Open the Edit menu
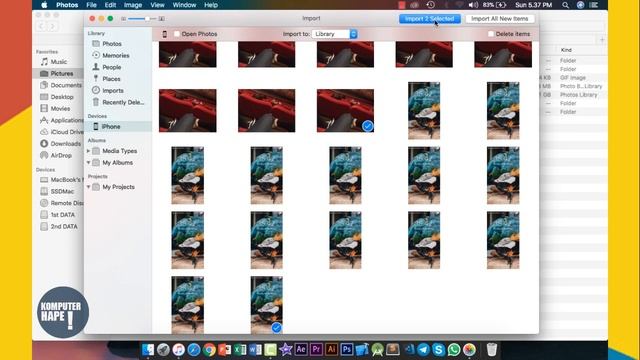 pyautogui.click(x=110, y=5)
